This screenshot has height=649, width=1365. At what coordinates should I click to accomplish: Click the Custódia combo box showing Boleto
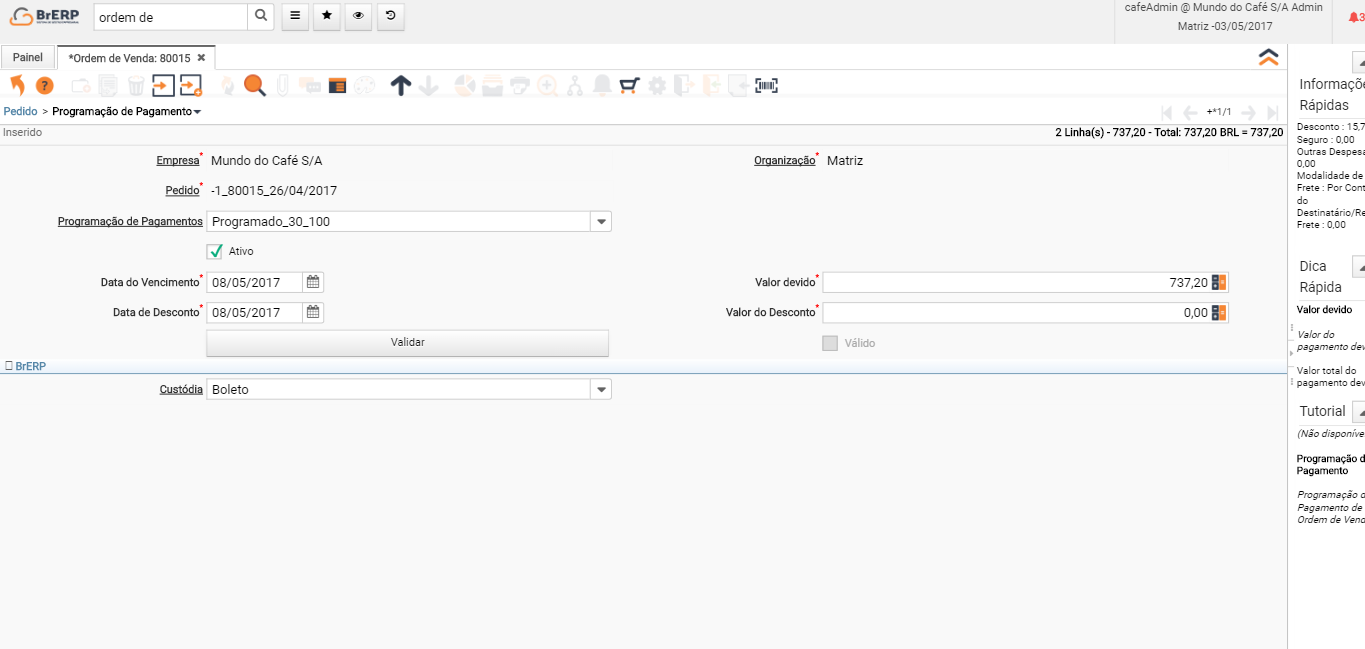[x=399, y=390]
